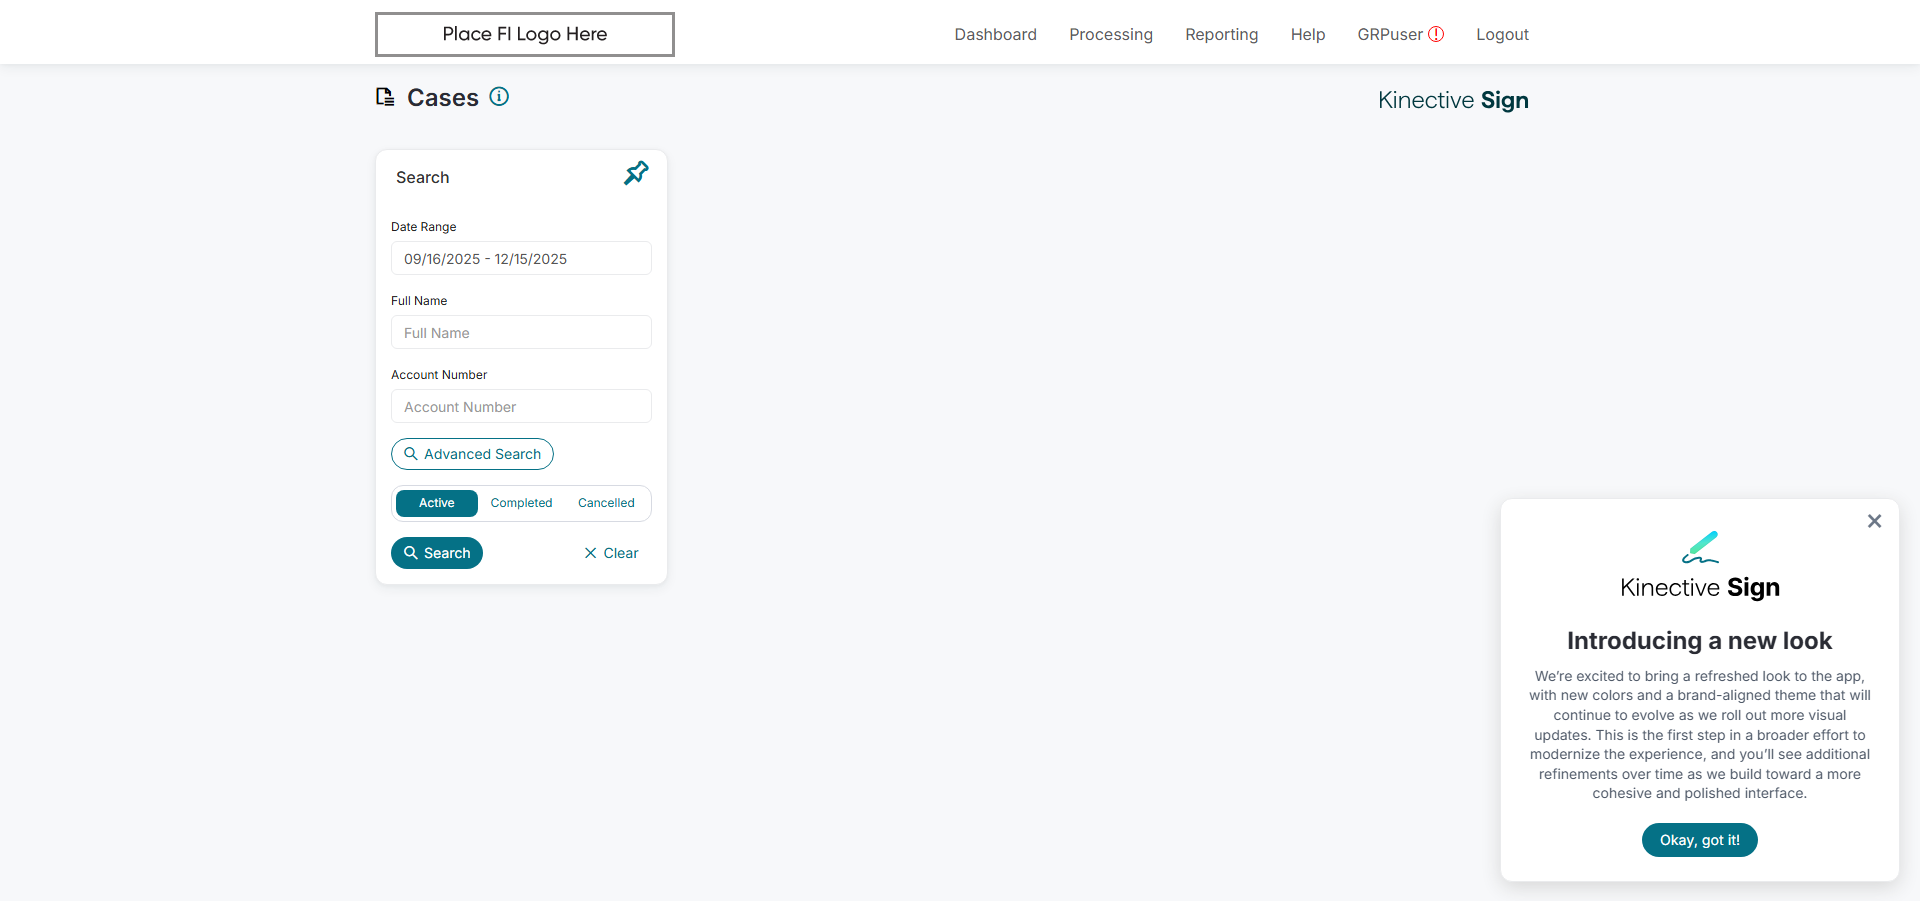
Task: Focus the Full Name input field
Action: 521,332
